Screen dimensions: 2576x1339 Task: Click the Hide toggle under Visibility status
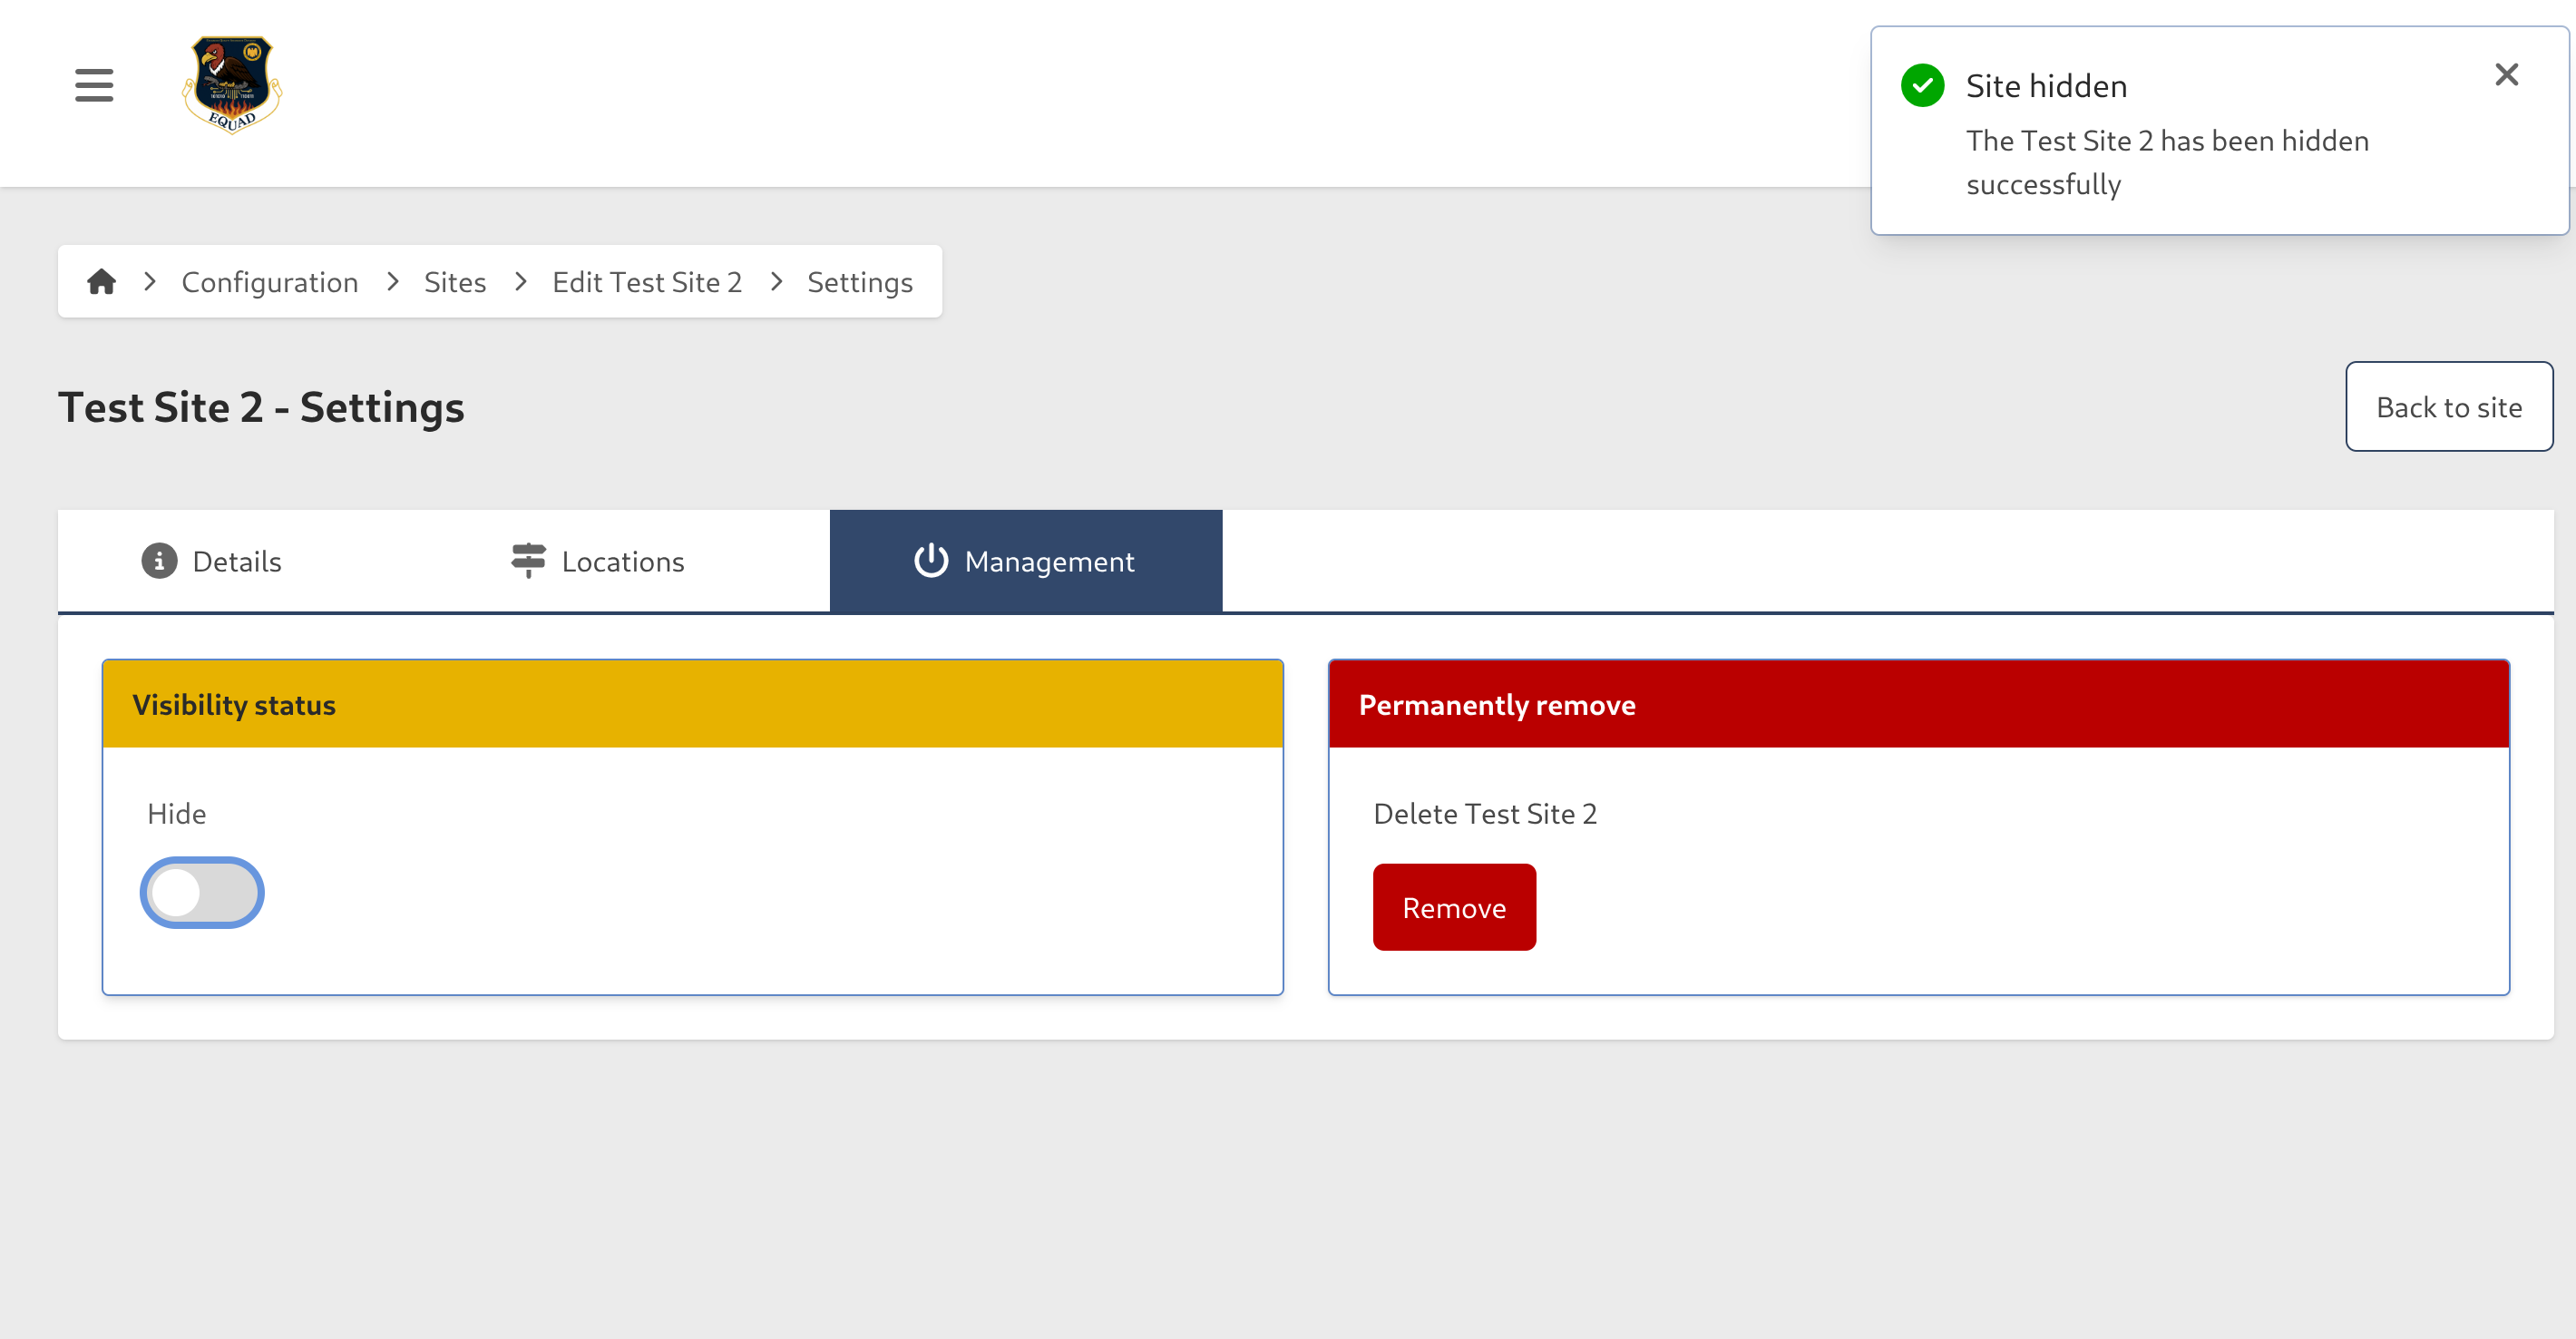pos(201,892)
